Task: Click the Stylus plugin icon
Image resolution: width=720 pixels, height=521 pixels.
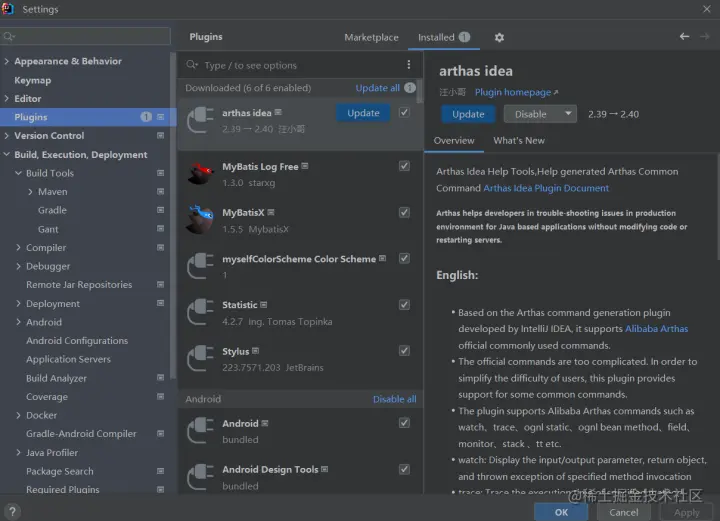Action: point(200,359)
